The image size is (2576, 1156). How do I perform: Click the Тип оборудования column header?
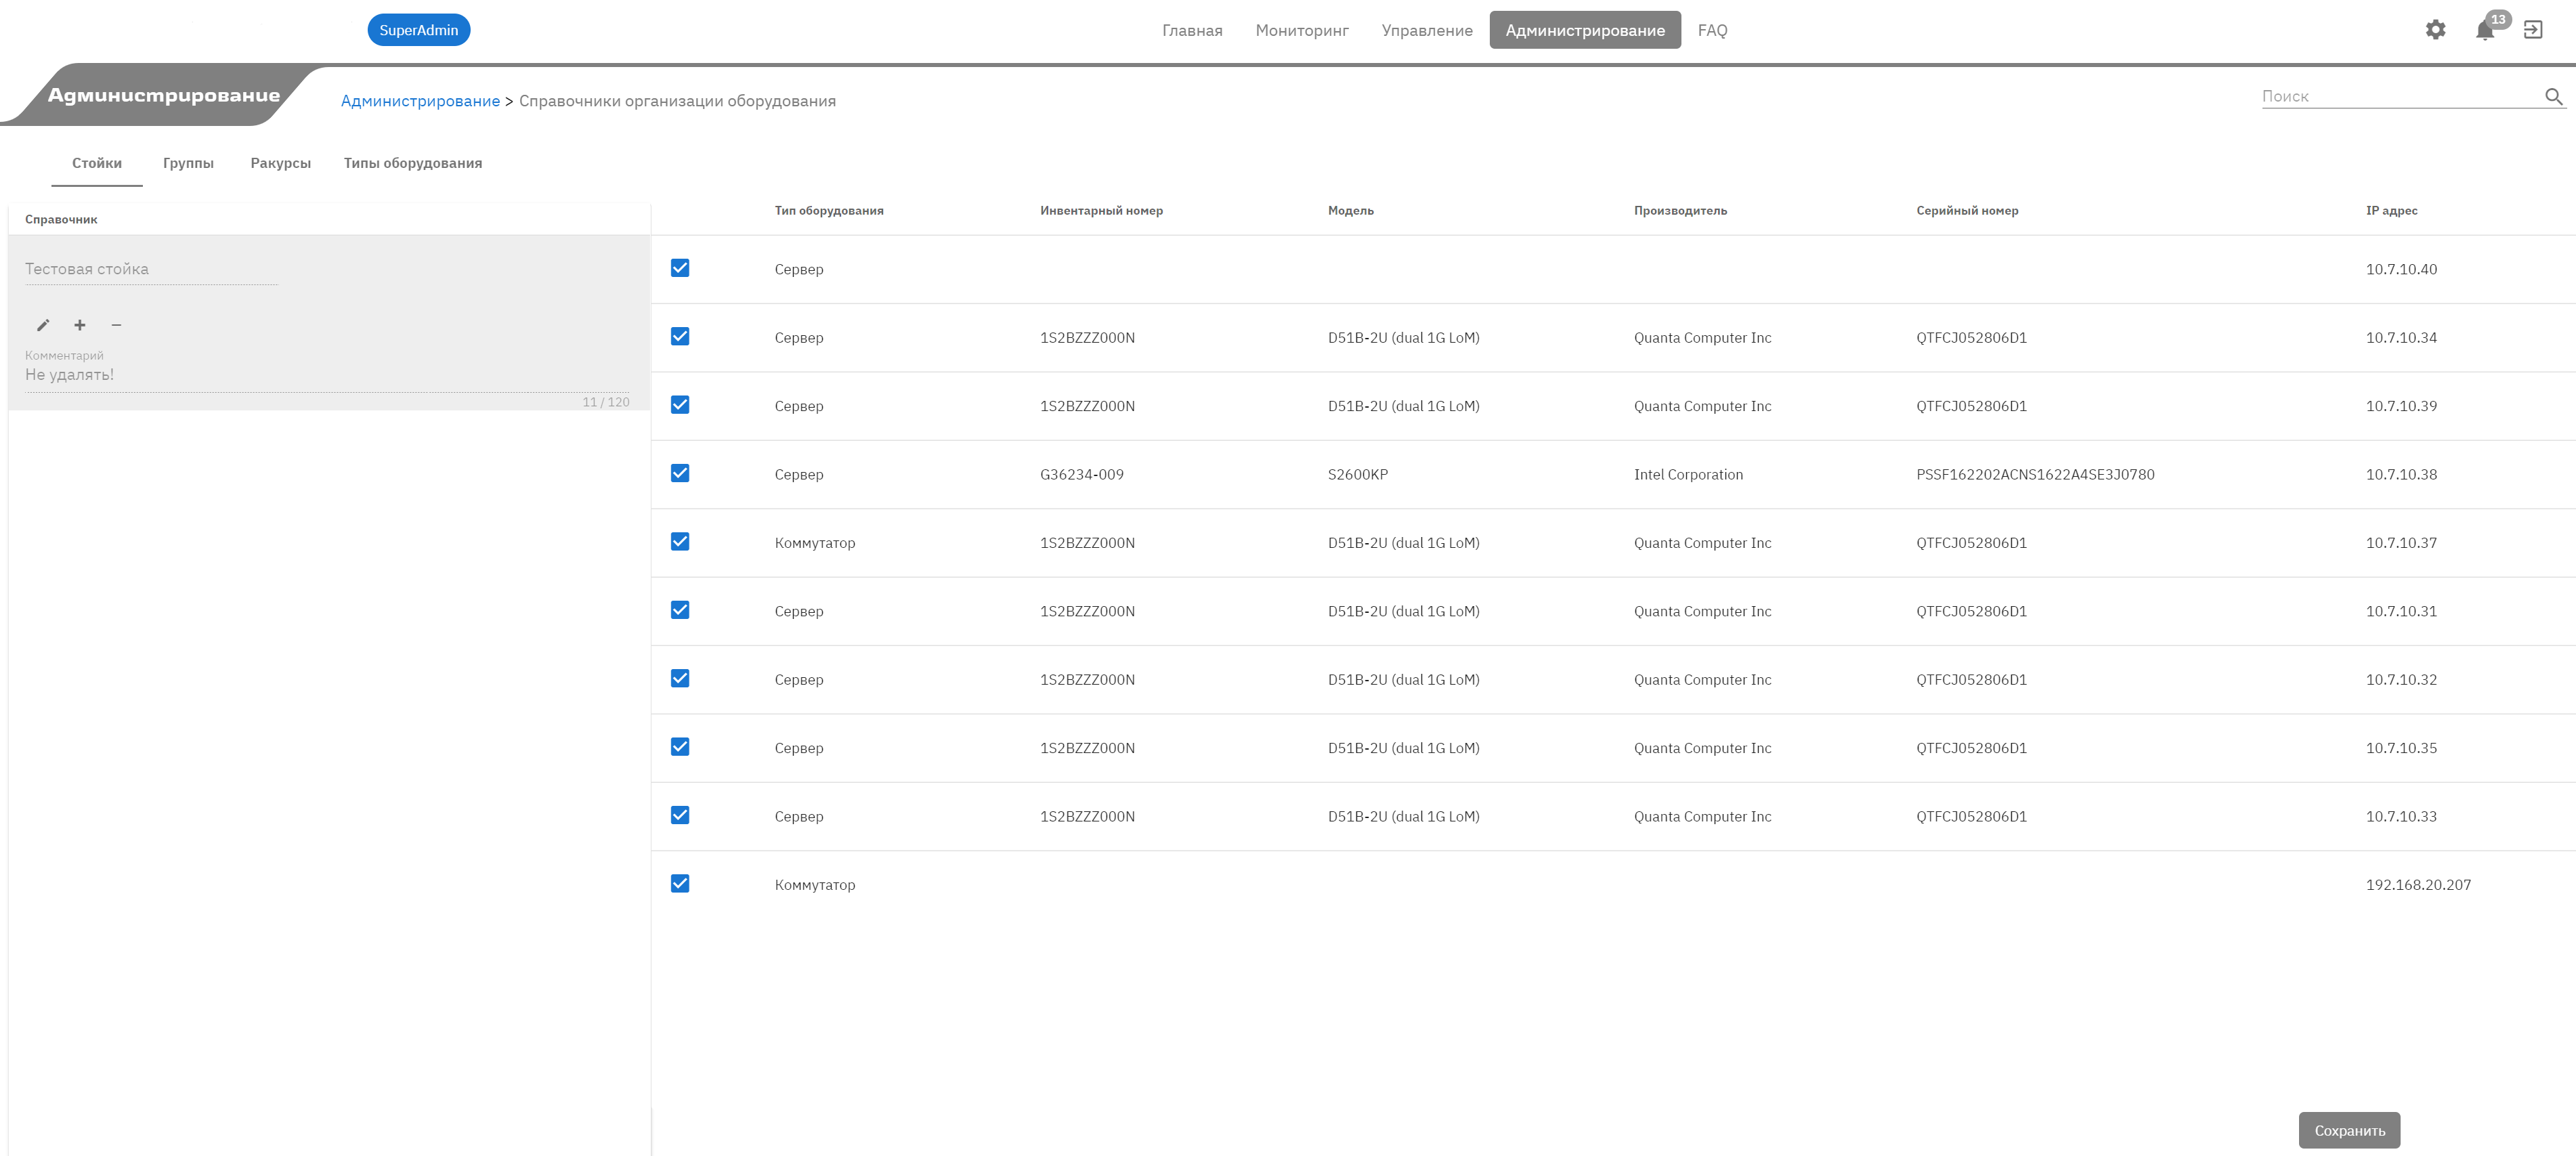pos(829,211)
